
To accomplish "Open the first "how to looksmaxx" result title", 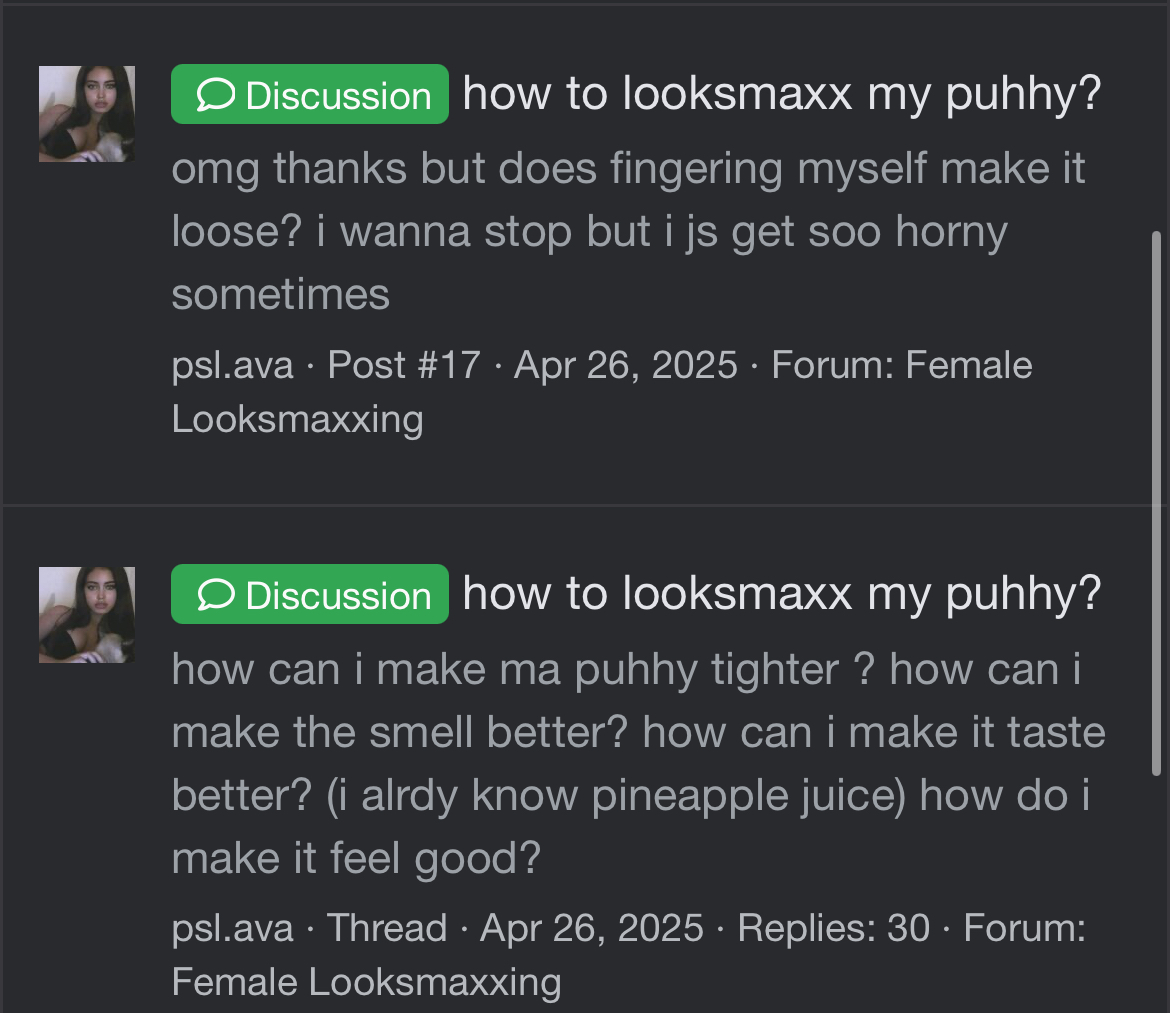I will coord(781,94).
